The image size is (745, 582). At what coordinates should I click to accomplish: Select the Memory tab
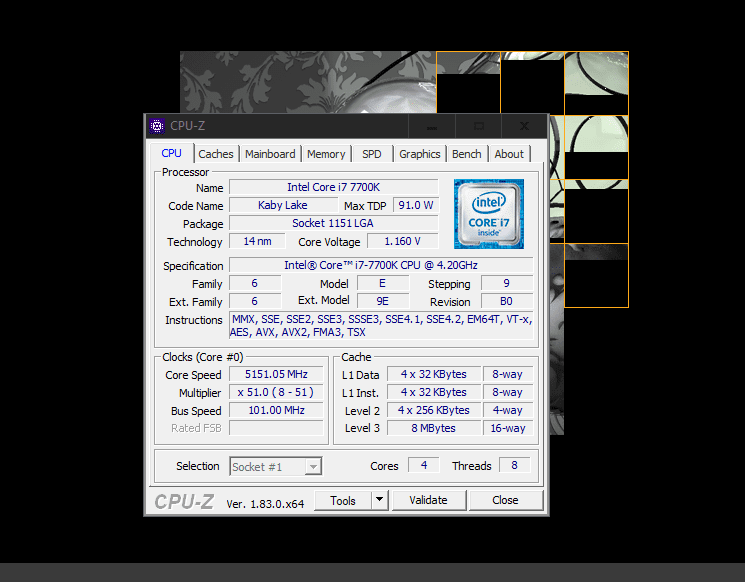(x=326, y=154)
